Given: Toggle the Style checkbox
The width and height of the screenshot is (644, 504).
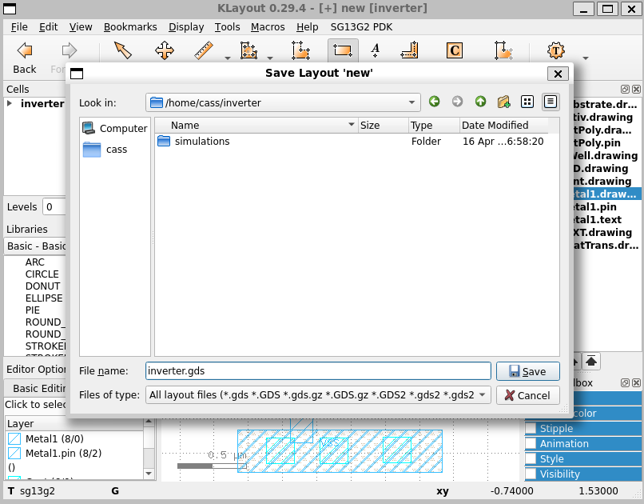Looking at the screenshot, I should pyautogui.click(x=531, y=459).
